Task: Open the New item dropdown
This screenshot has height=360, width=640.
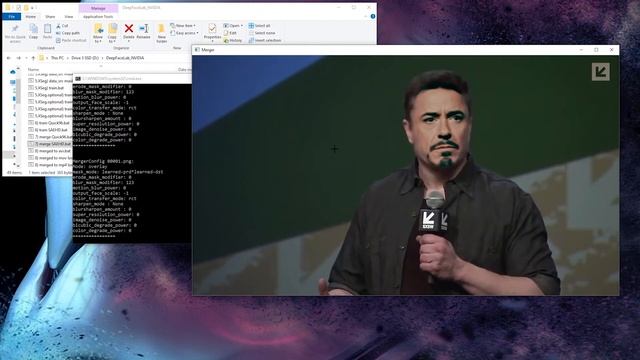Action: coord(182,26)
